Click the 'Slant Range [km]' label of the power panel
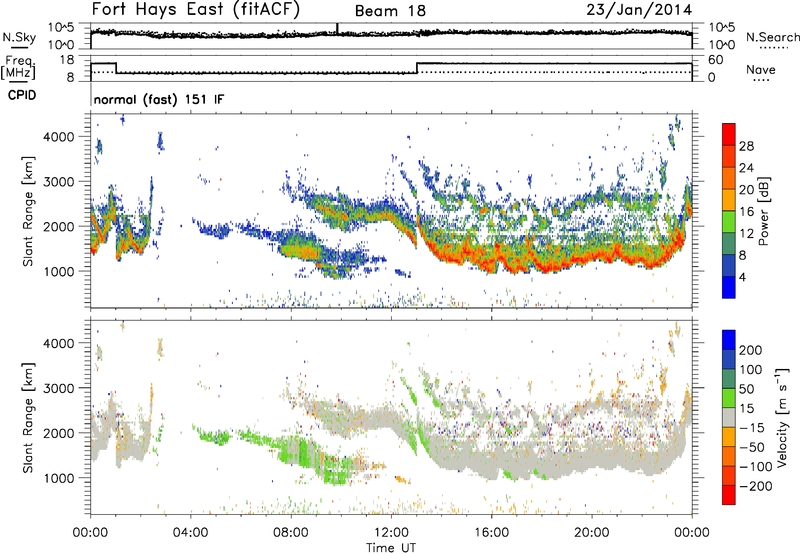This screenshot has height=554, width=800. click(x=28, y=211)
